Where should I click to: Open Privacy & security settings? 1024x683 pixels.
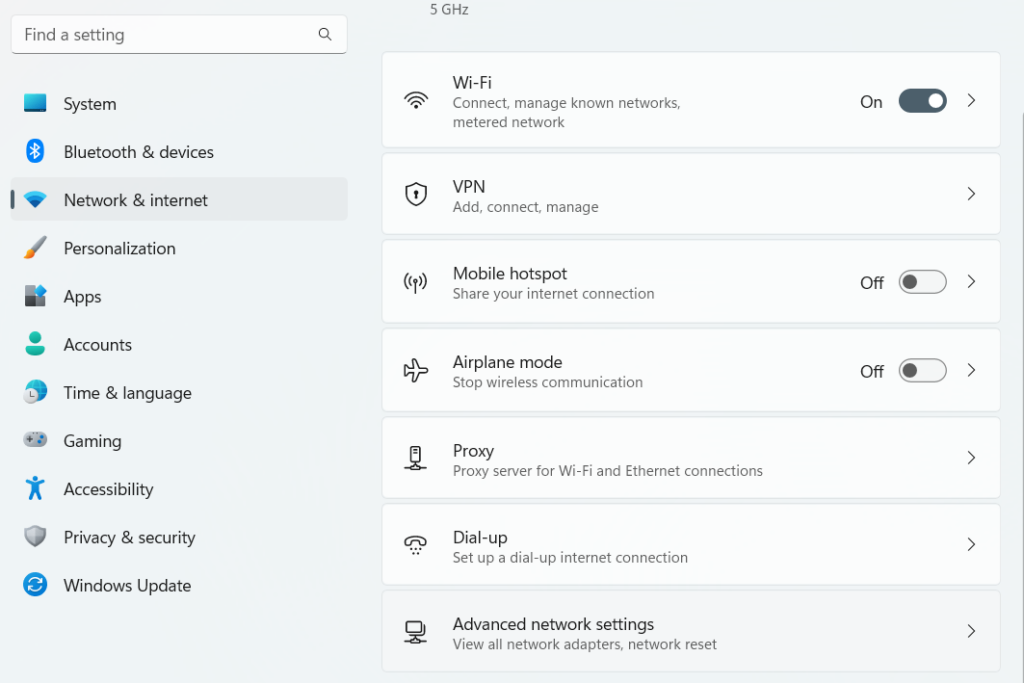point(179,537)
